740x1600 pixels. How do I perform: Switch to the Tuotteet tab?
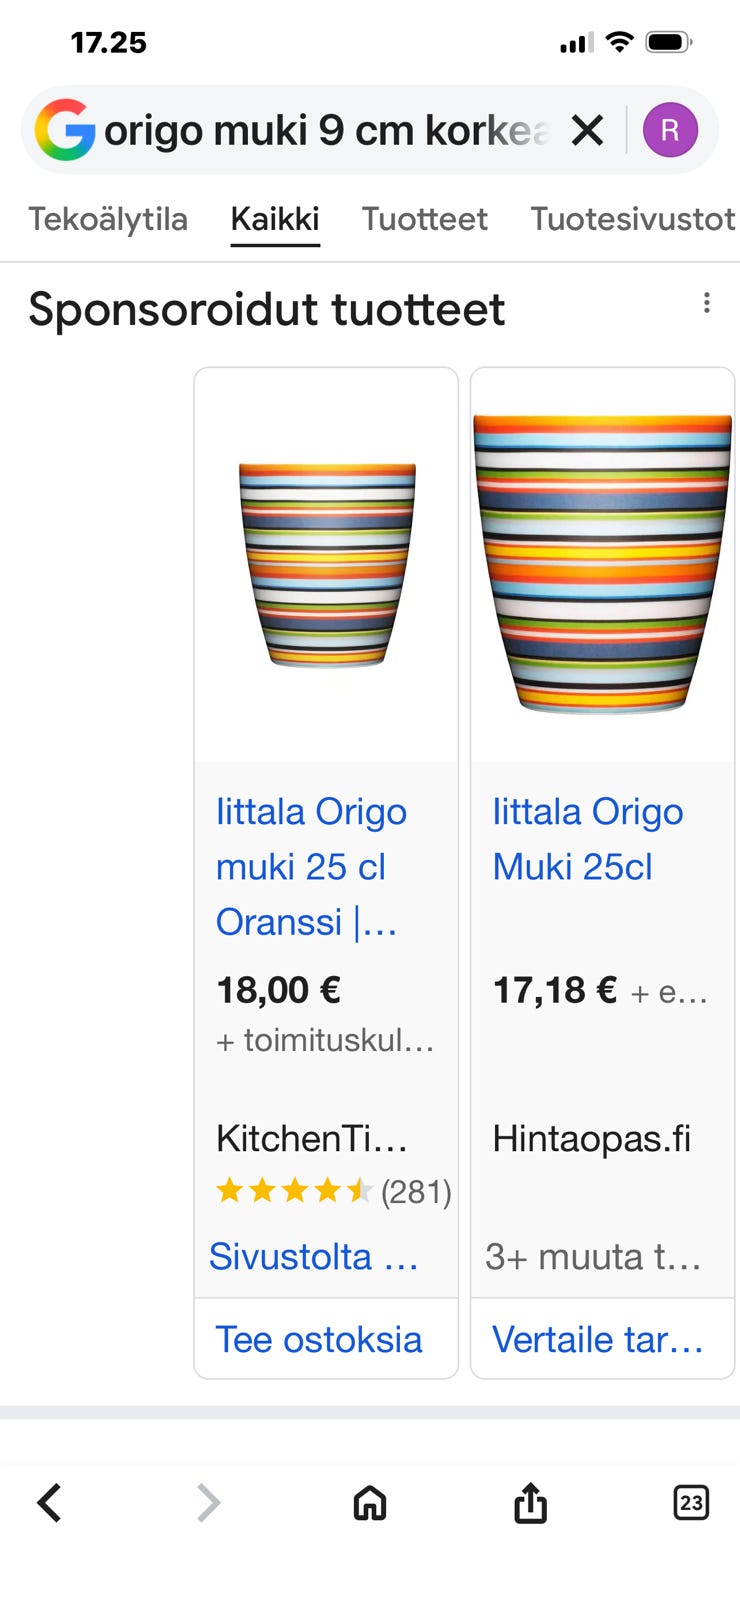pos(425,219)
